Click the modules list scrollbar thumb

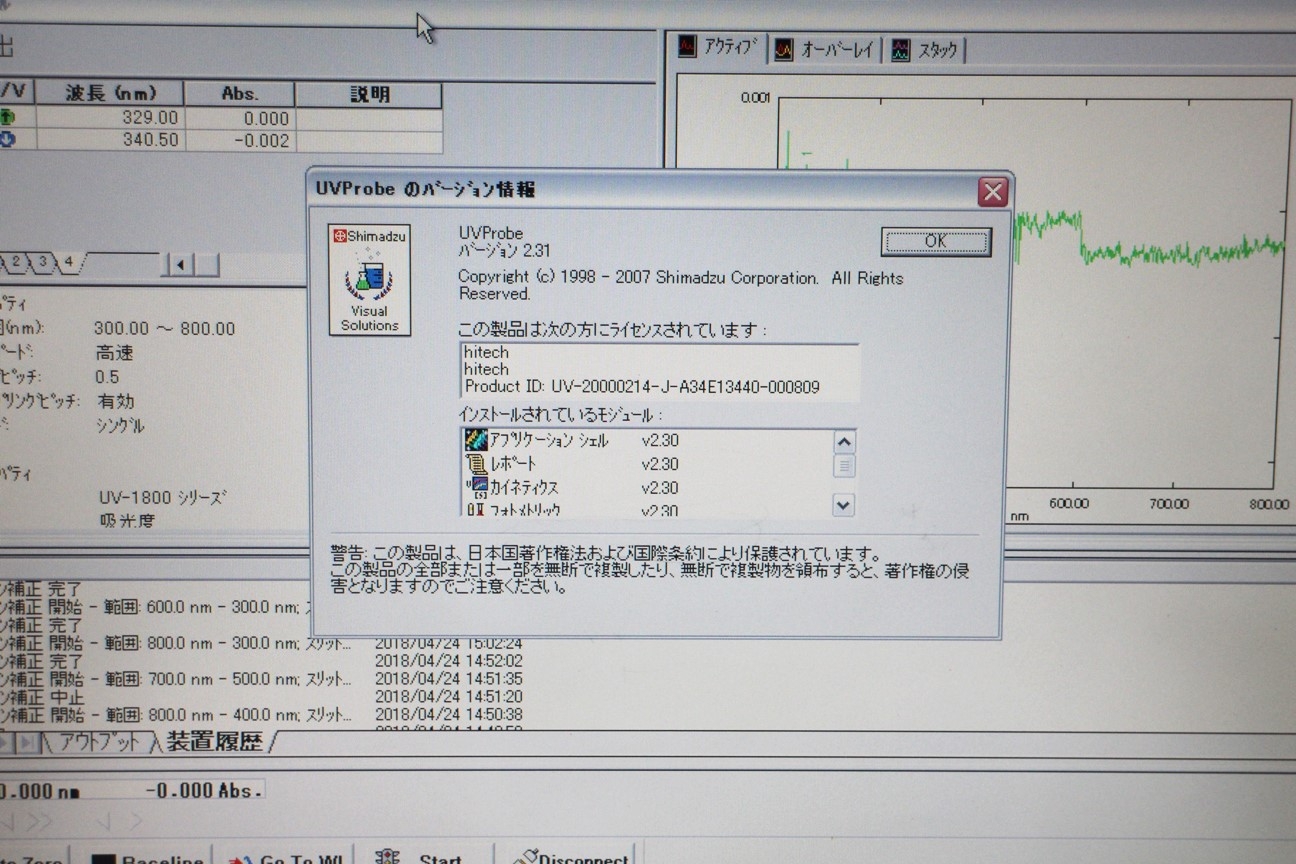(844, 466)
